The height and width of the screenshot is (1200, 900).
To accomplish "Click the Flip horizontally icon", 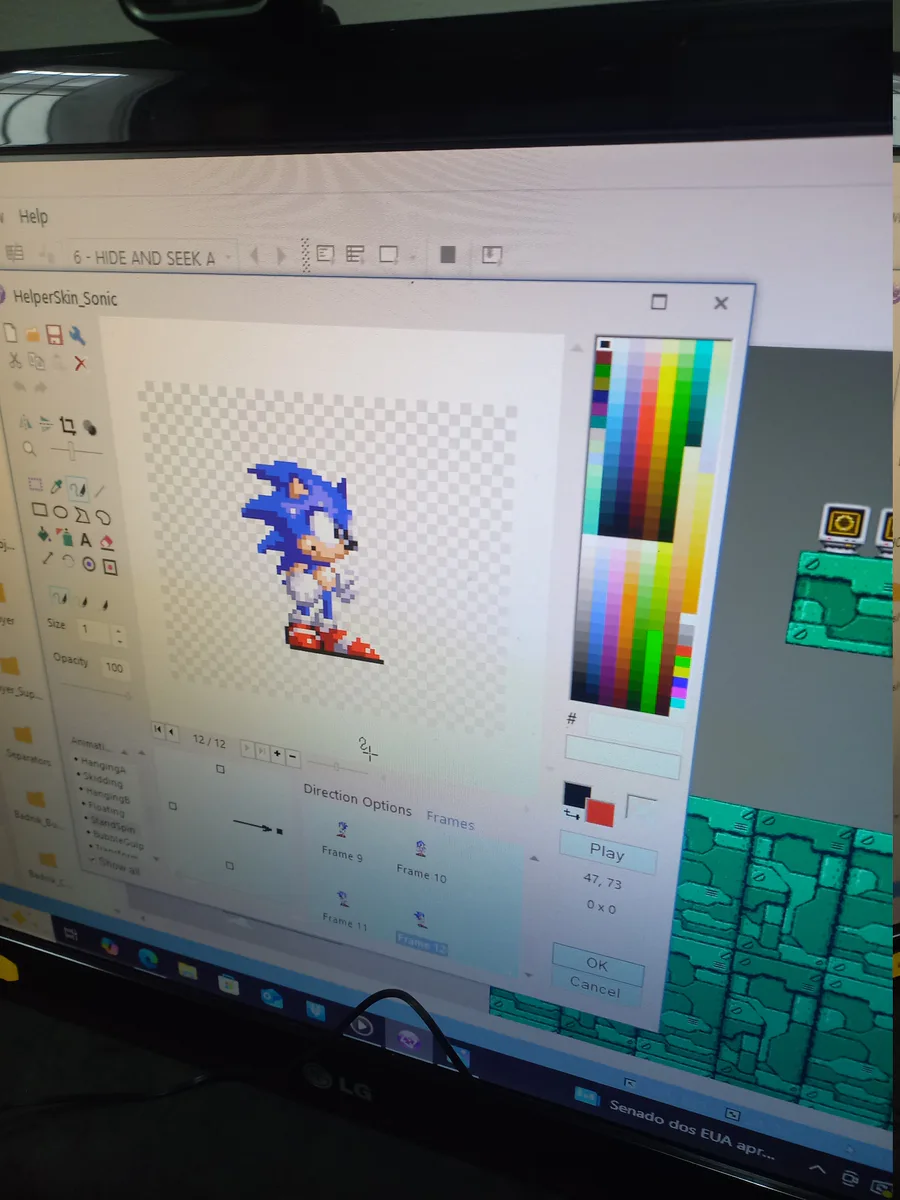I will click(x=26, y=423).
